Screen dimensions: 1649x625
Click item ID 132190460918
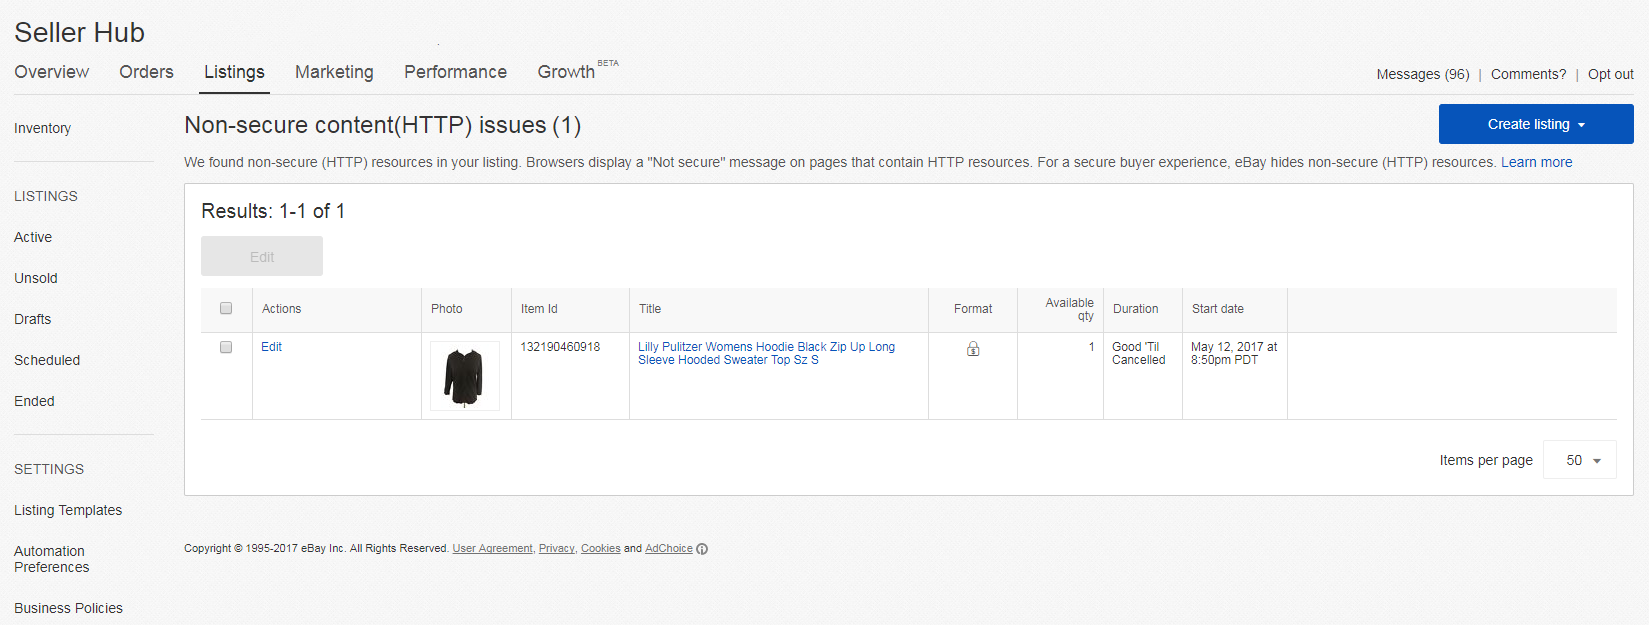(560, 347)
